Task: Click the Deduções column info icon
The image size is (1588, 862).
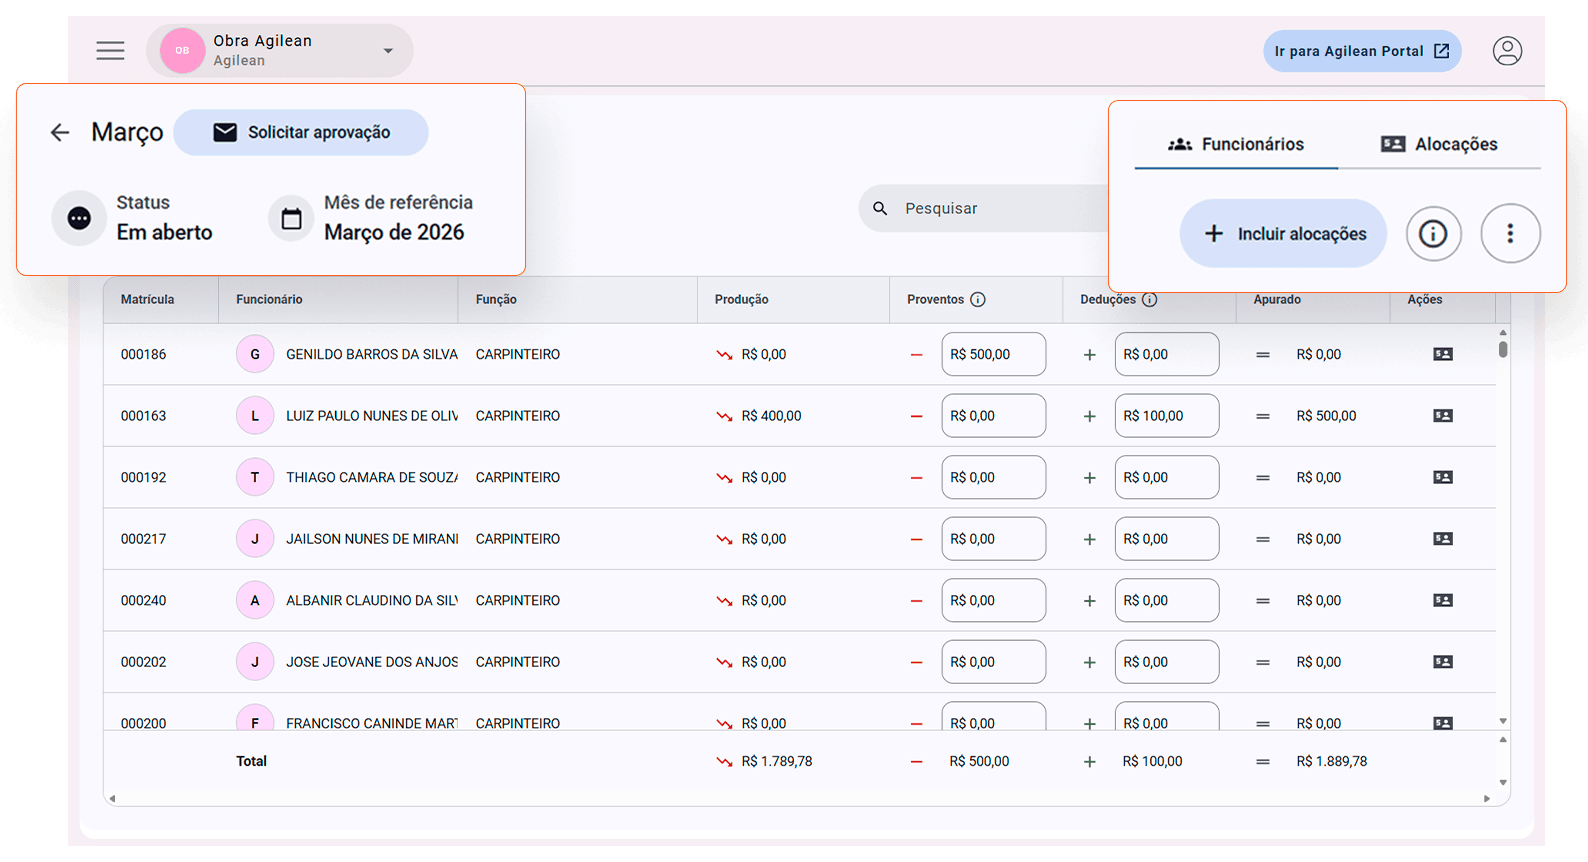Action: point(1150,299)
